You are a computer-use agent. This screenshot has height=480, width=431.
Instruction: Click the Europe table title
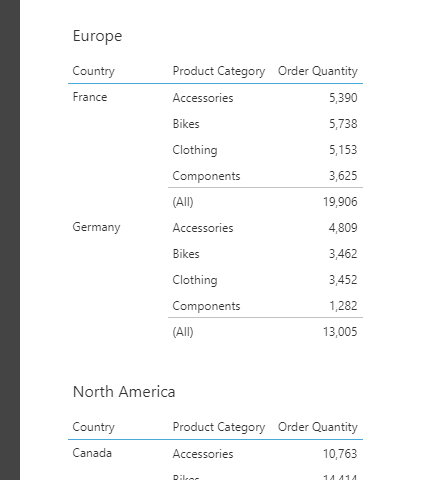[97, 36]
